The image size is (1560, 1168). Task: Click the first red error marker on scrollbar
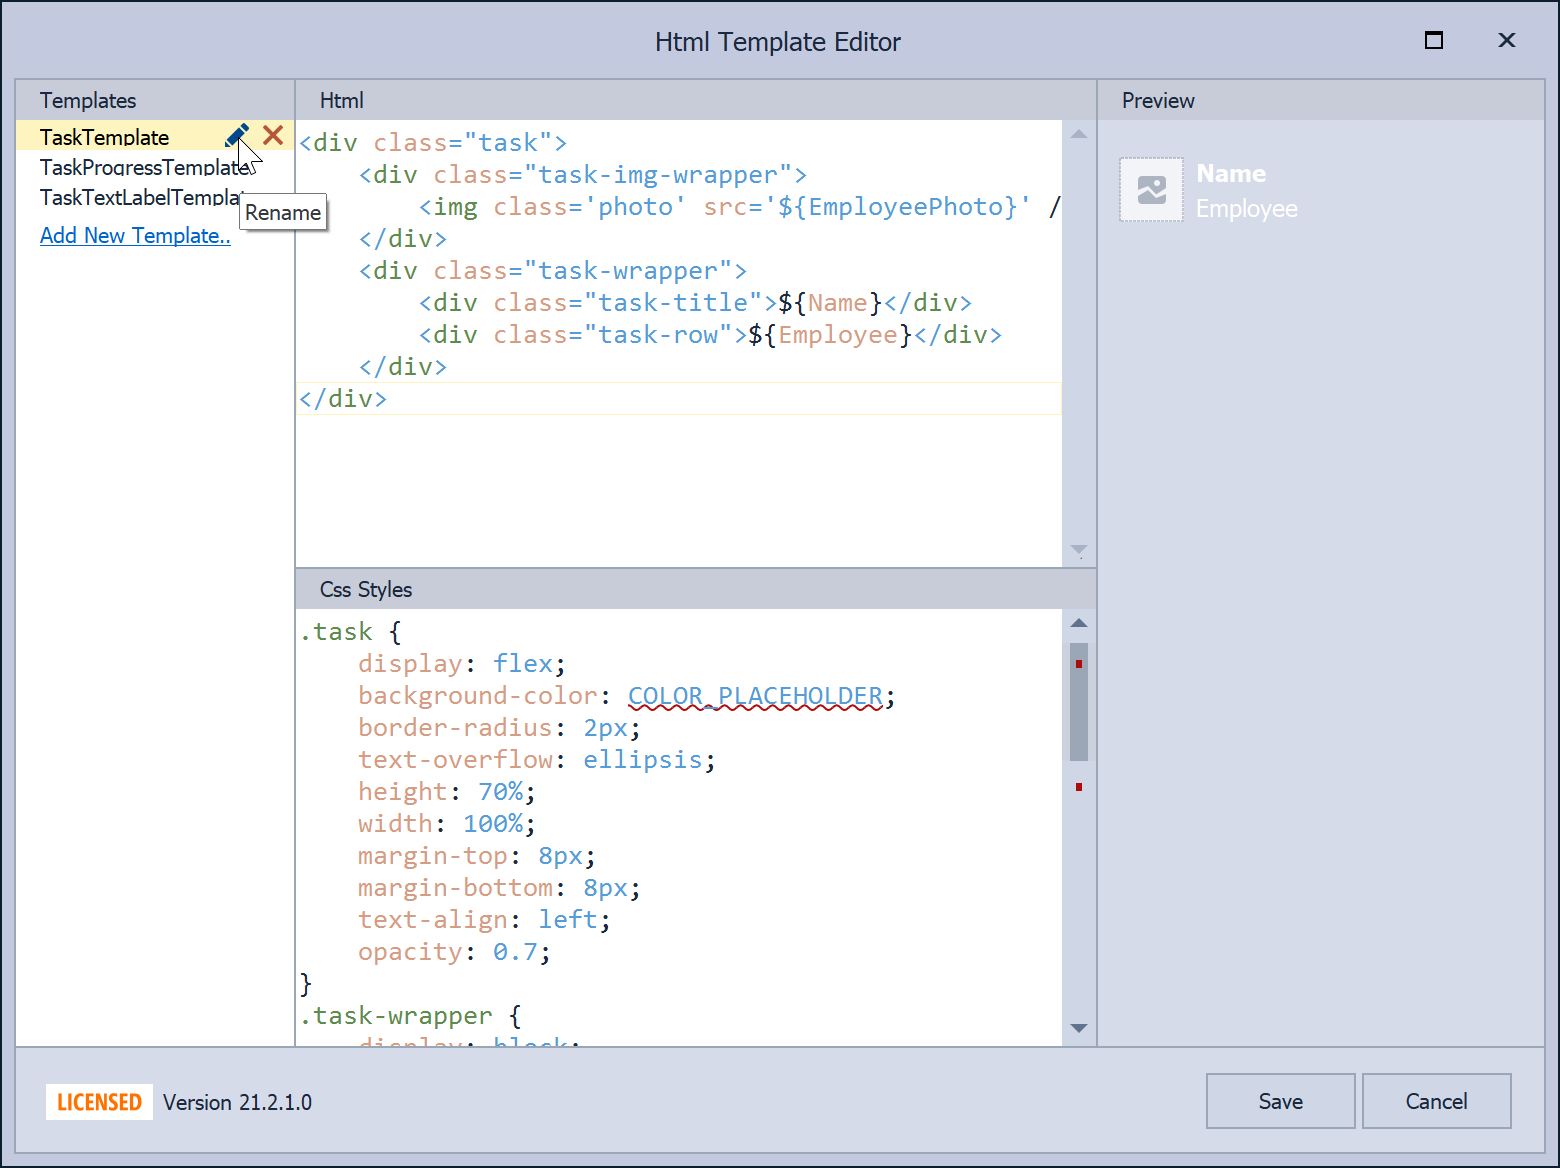point(1078,664)
